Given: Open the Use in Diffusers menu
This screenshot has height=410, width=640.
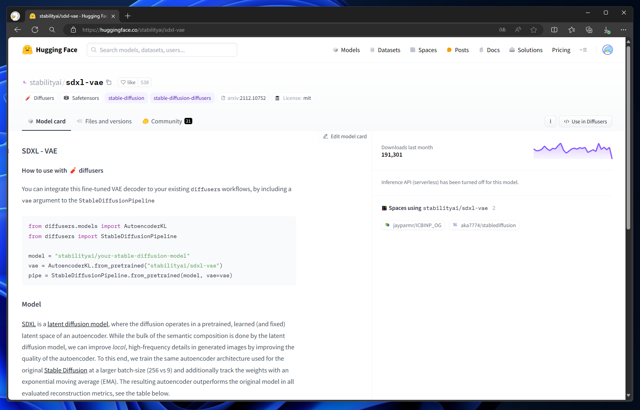Looking at the screenshot, I should (585, 121).
